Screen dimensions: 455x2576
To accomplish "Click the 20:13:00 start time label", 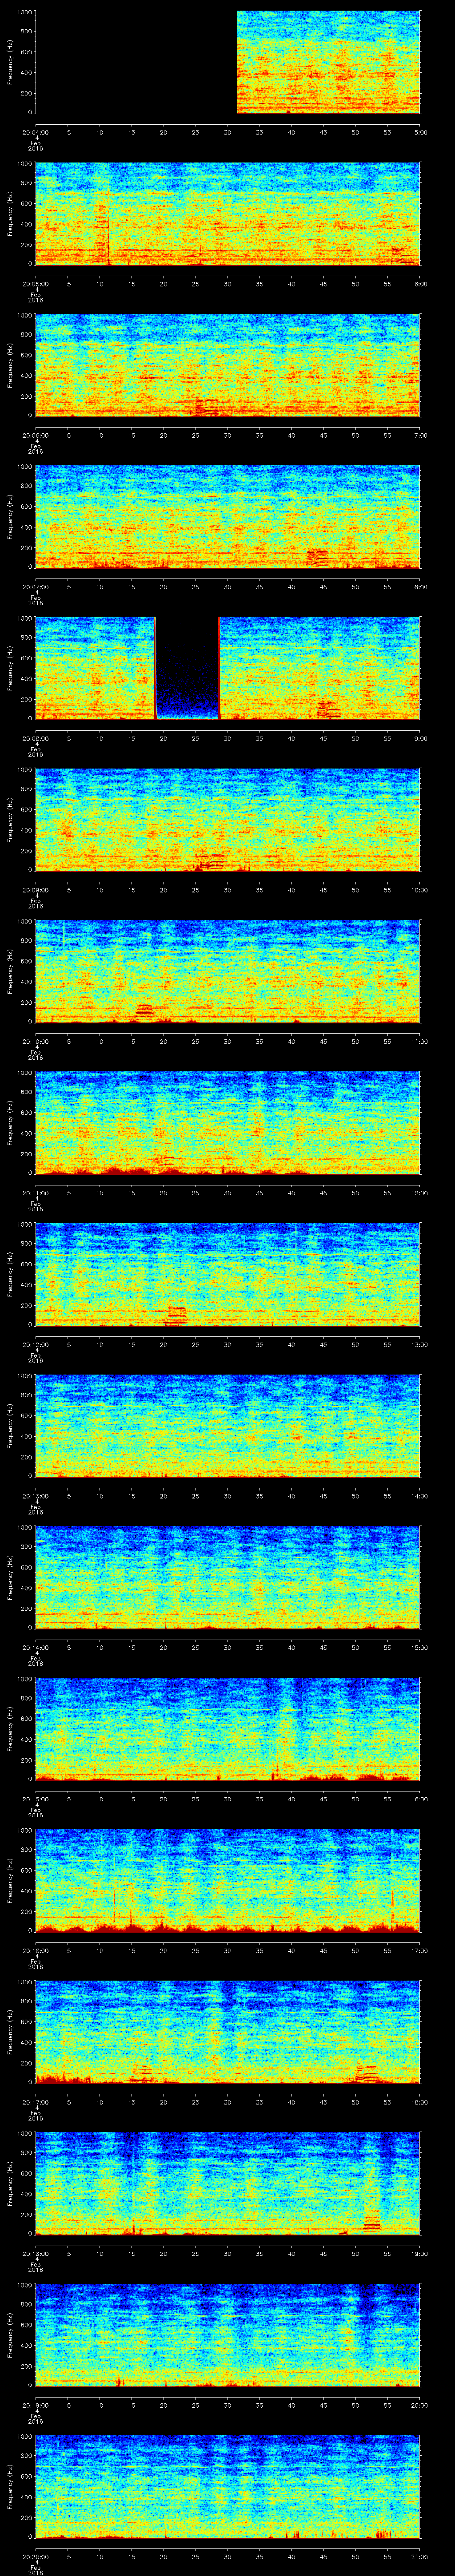I will tap(36, 1496).
